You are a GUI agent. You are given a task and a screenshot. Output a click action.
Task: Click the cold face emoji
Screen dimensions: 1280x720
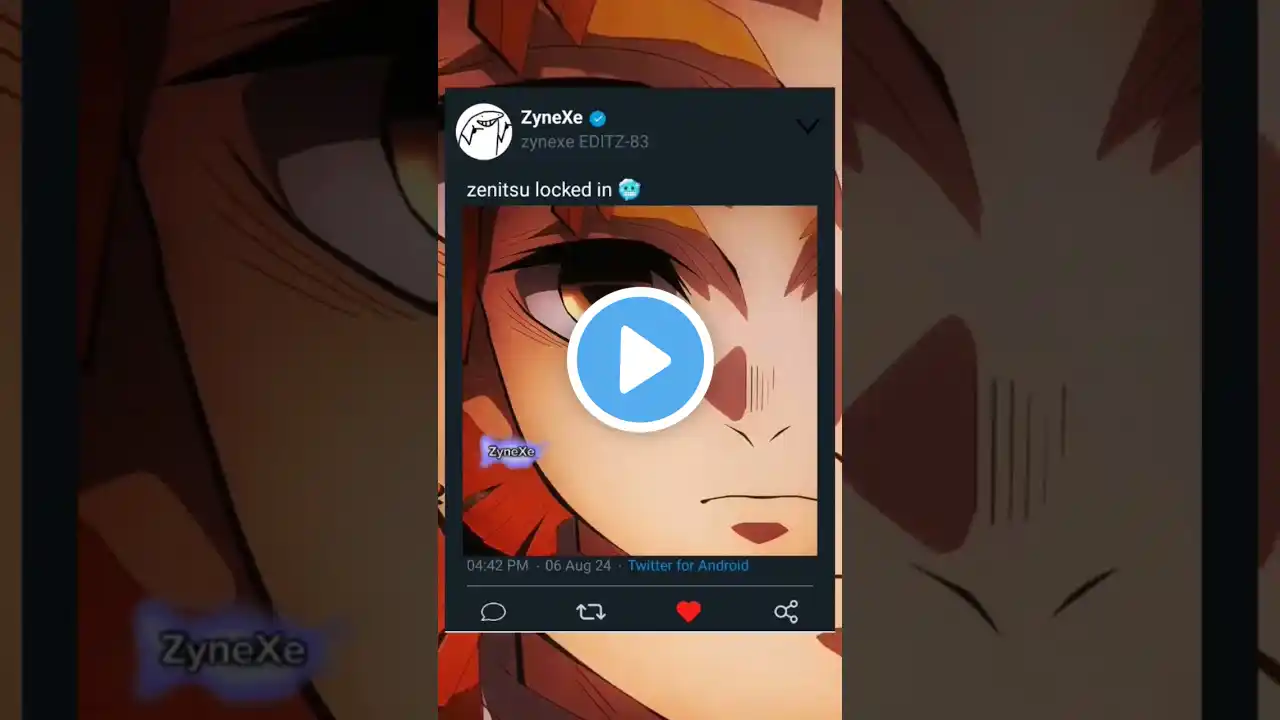pos(629,189)
